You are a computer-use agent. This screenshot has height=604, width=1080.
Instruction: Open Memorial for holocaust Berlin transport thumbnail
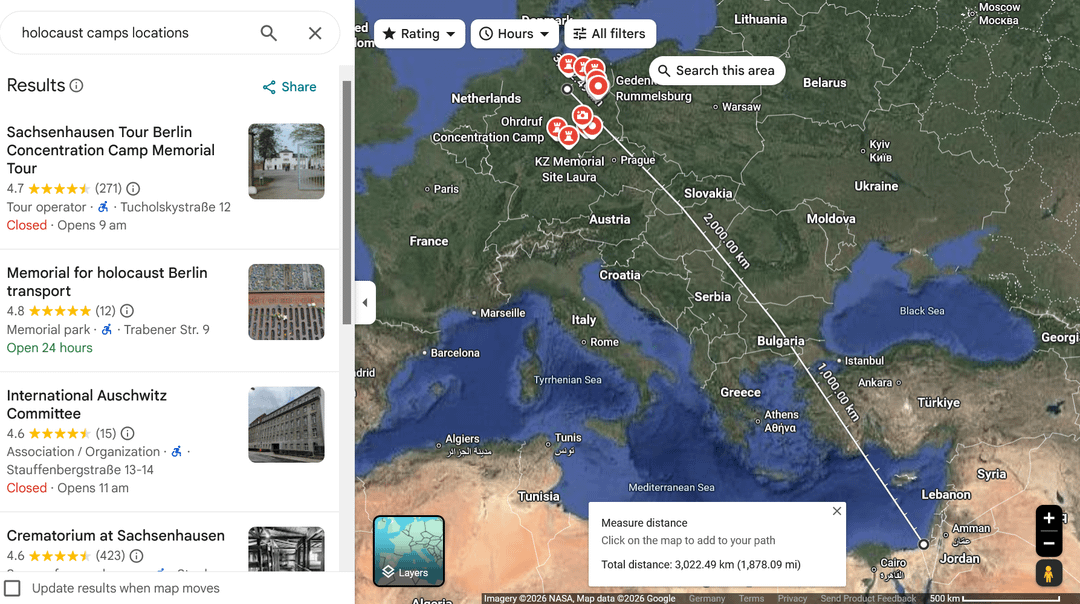coord(287,302)
